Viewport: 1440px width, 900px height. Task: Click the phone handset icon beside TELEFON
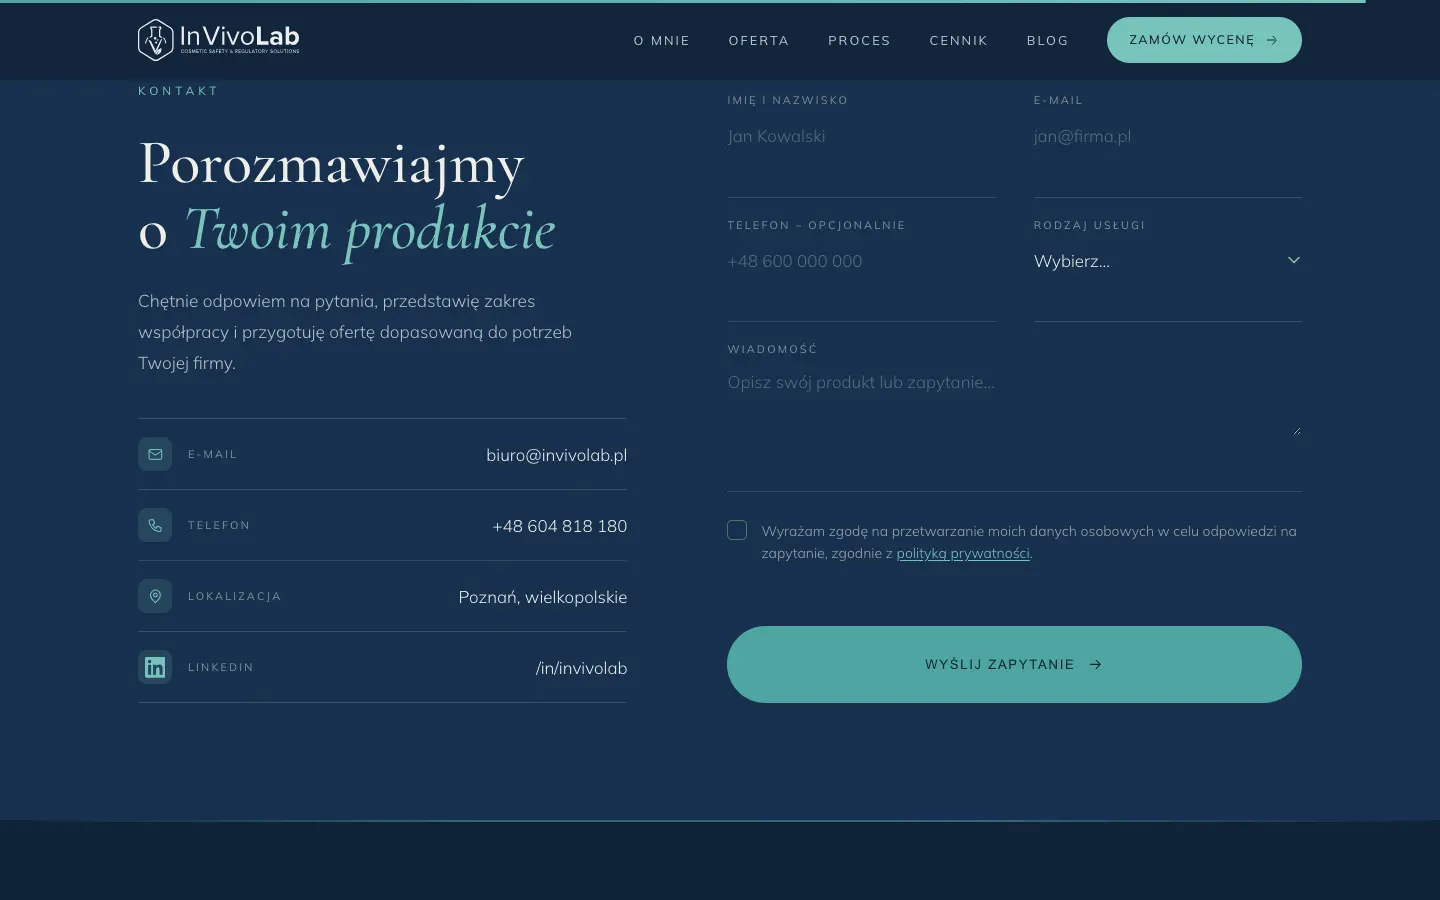click(155, 525)
